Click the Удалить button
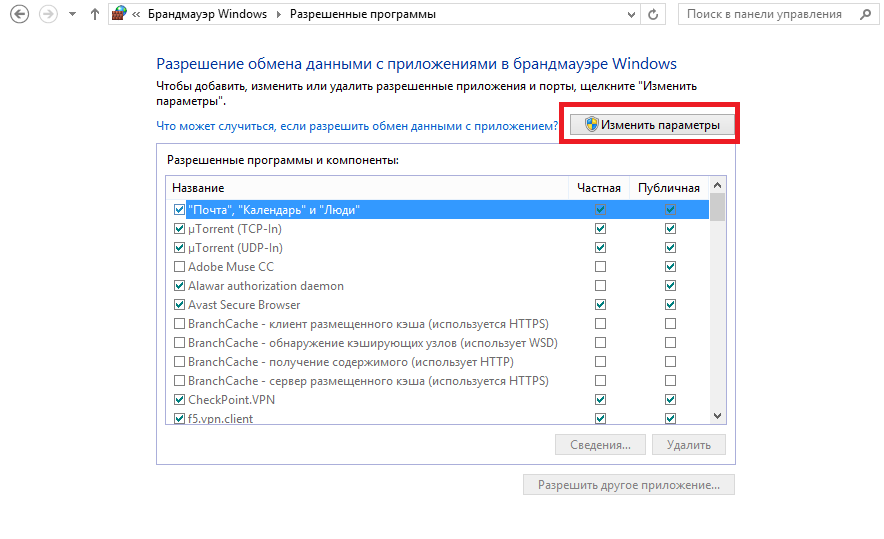This screenshot has height=539, width=884. (688, 445)
